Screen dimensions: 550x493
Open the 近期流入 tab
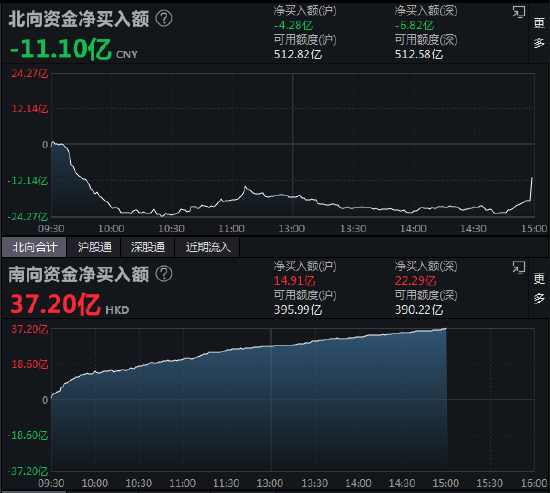point(208,247)
